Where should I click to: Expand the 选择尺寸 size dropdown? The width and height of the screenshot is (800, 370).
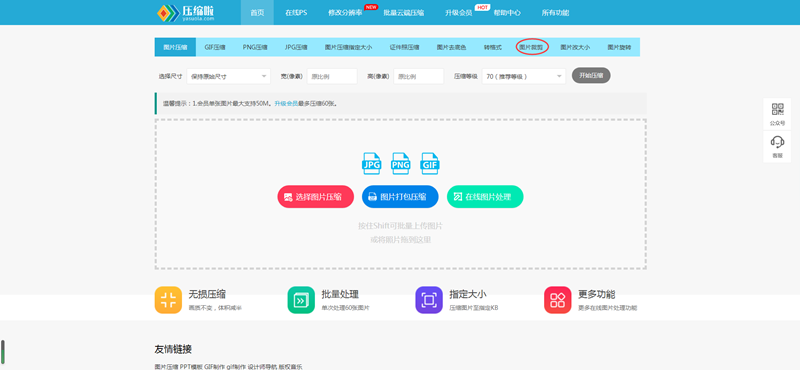(229, 77)
